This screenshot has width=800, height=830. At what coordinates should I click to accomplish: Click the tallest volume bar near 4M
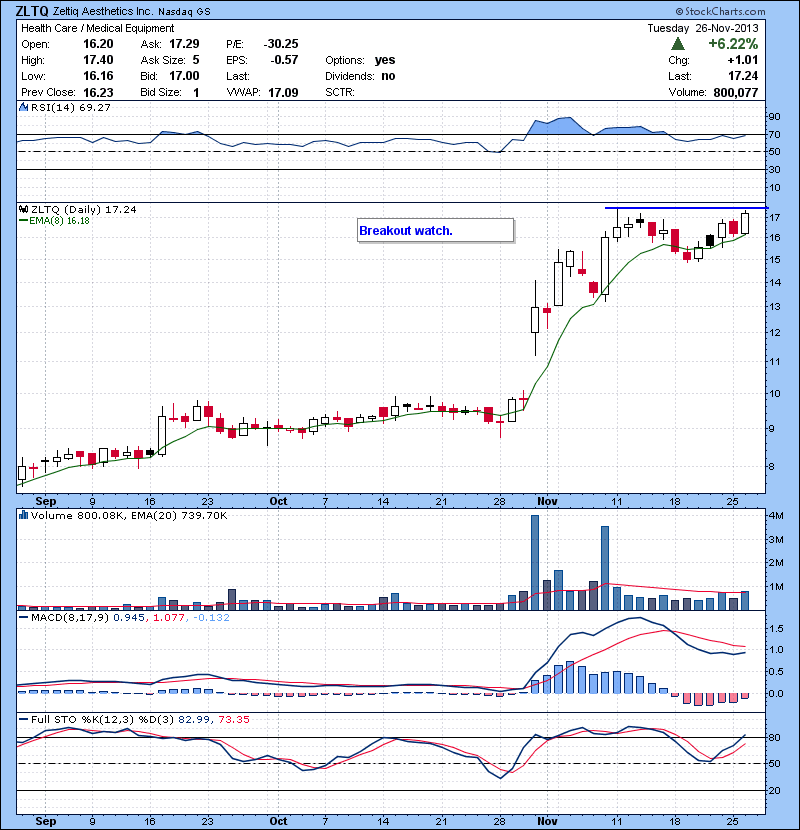pos(535,563)
